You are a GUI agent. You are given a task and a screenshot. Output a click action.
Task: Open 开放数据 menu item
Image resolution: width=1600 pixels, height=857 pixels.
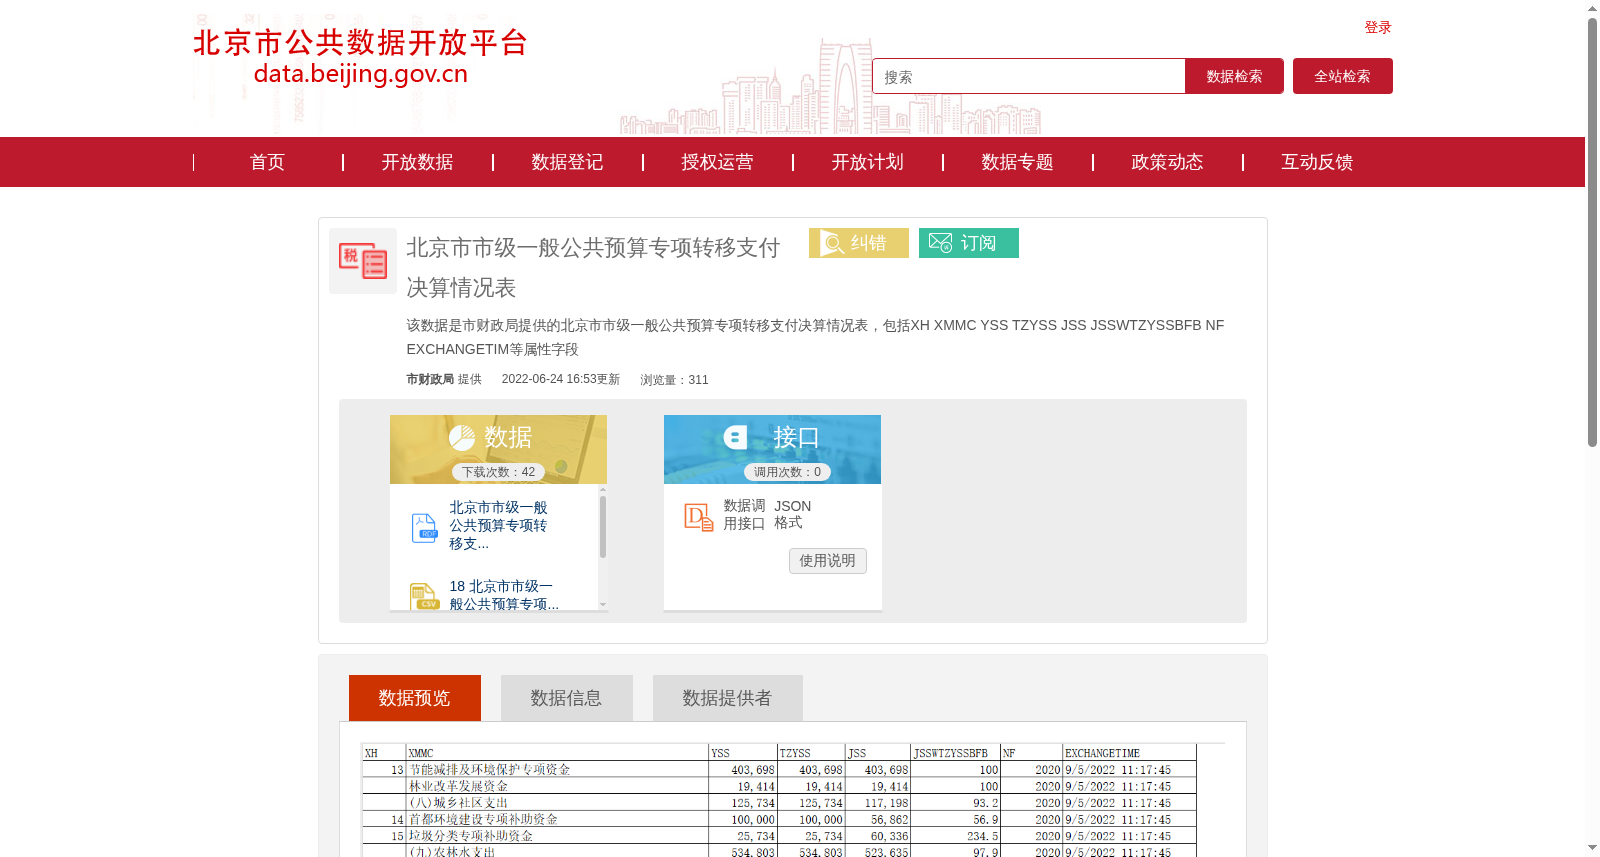click(417, 162)
